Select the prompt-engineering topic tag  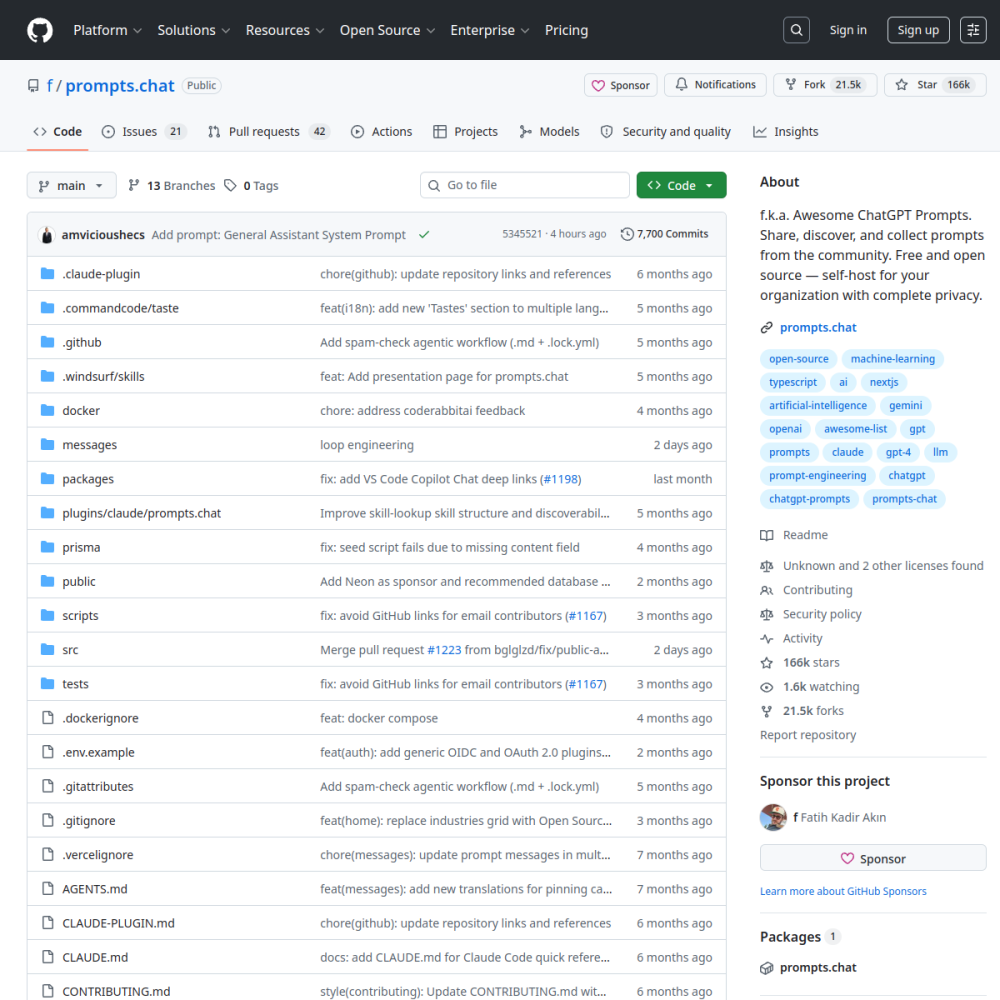(817, 475)
